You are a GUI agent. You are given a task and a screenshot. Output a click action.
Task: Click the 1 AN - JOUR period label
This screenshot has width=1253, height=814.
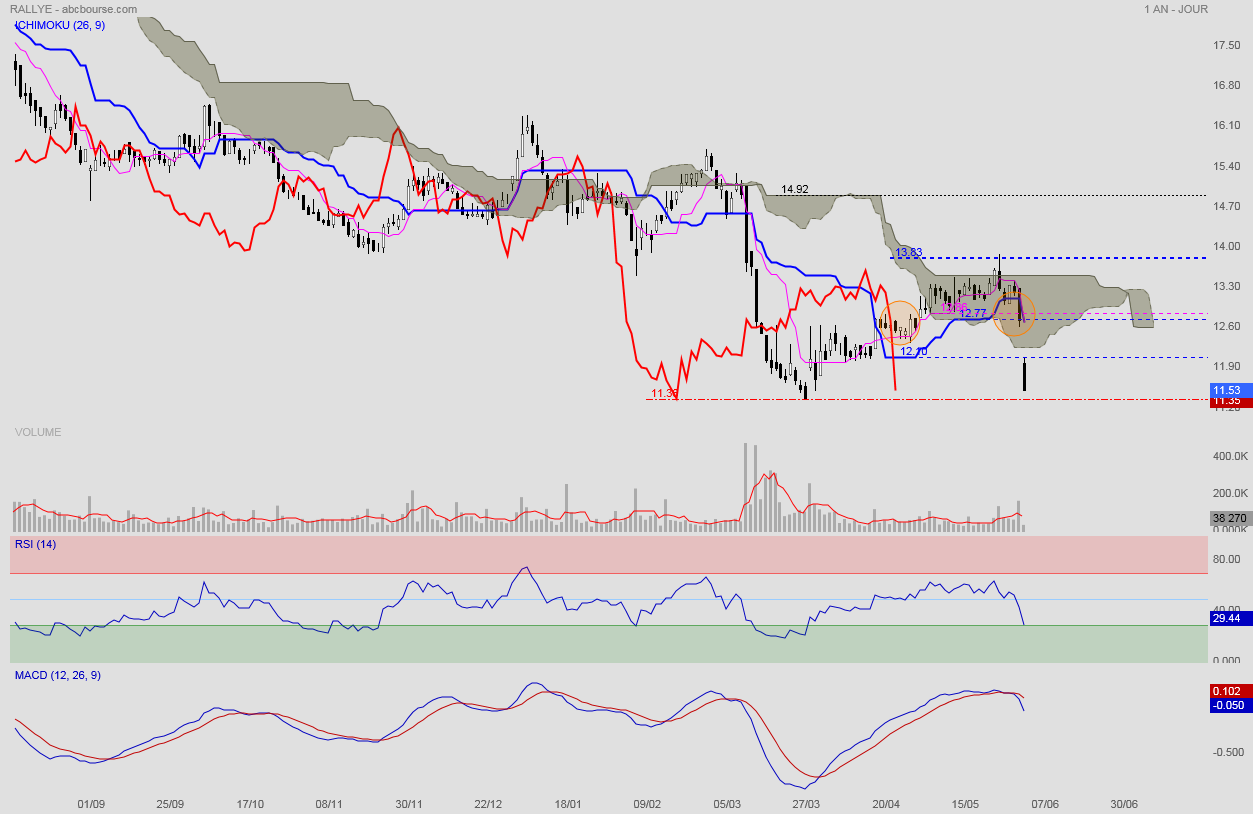[x=1175, y=9]
